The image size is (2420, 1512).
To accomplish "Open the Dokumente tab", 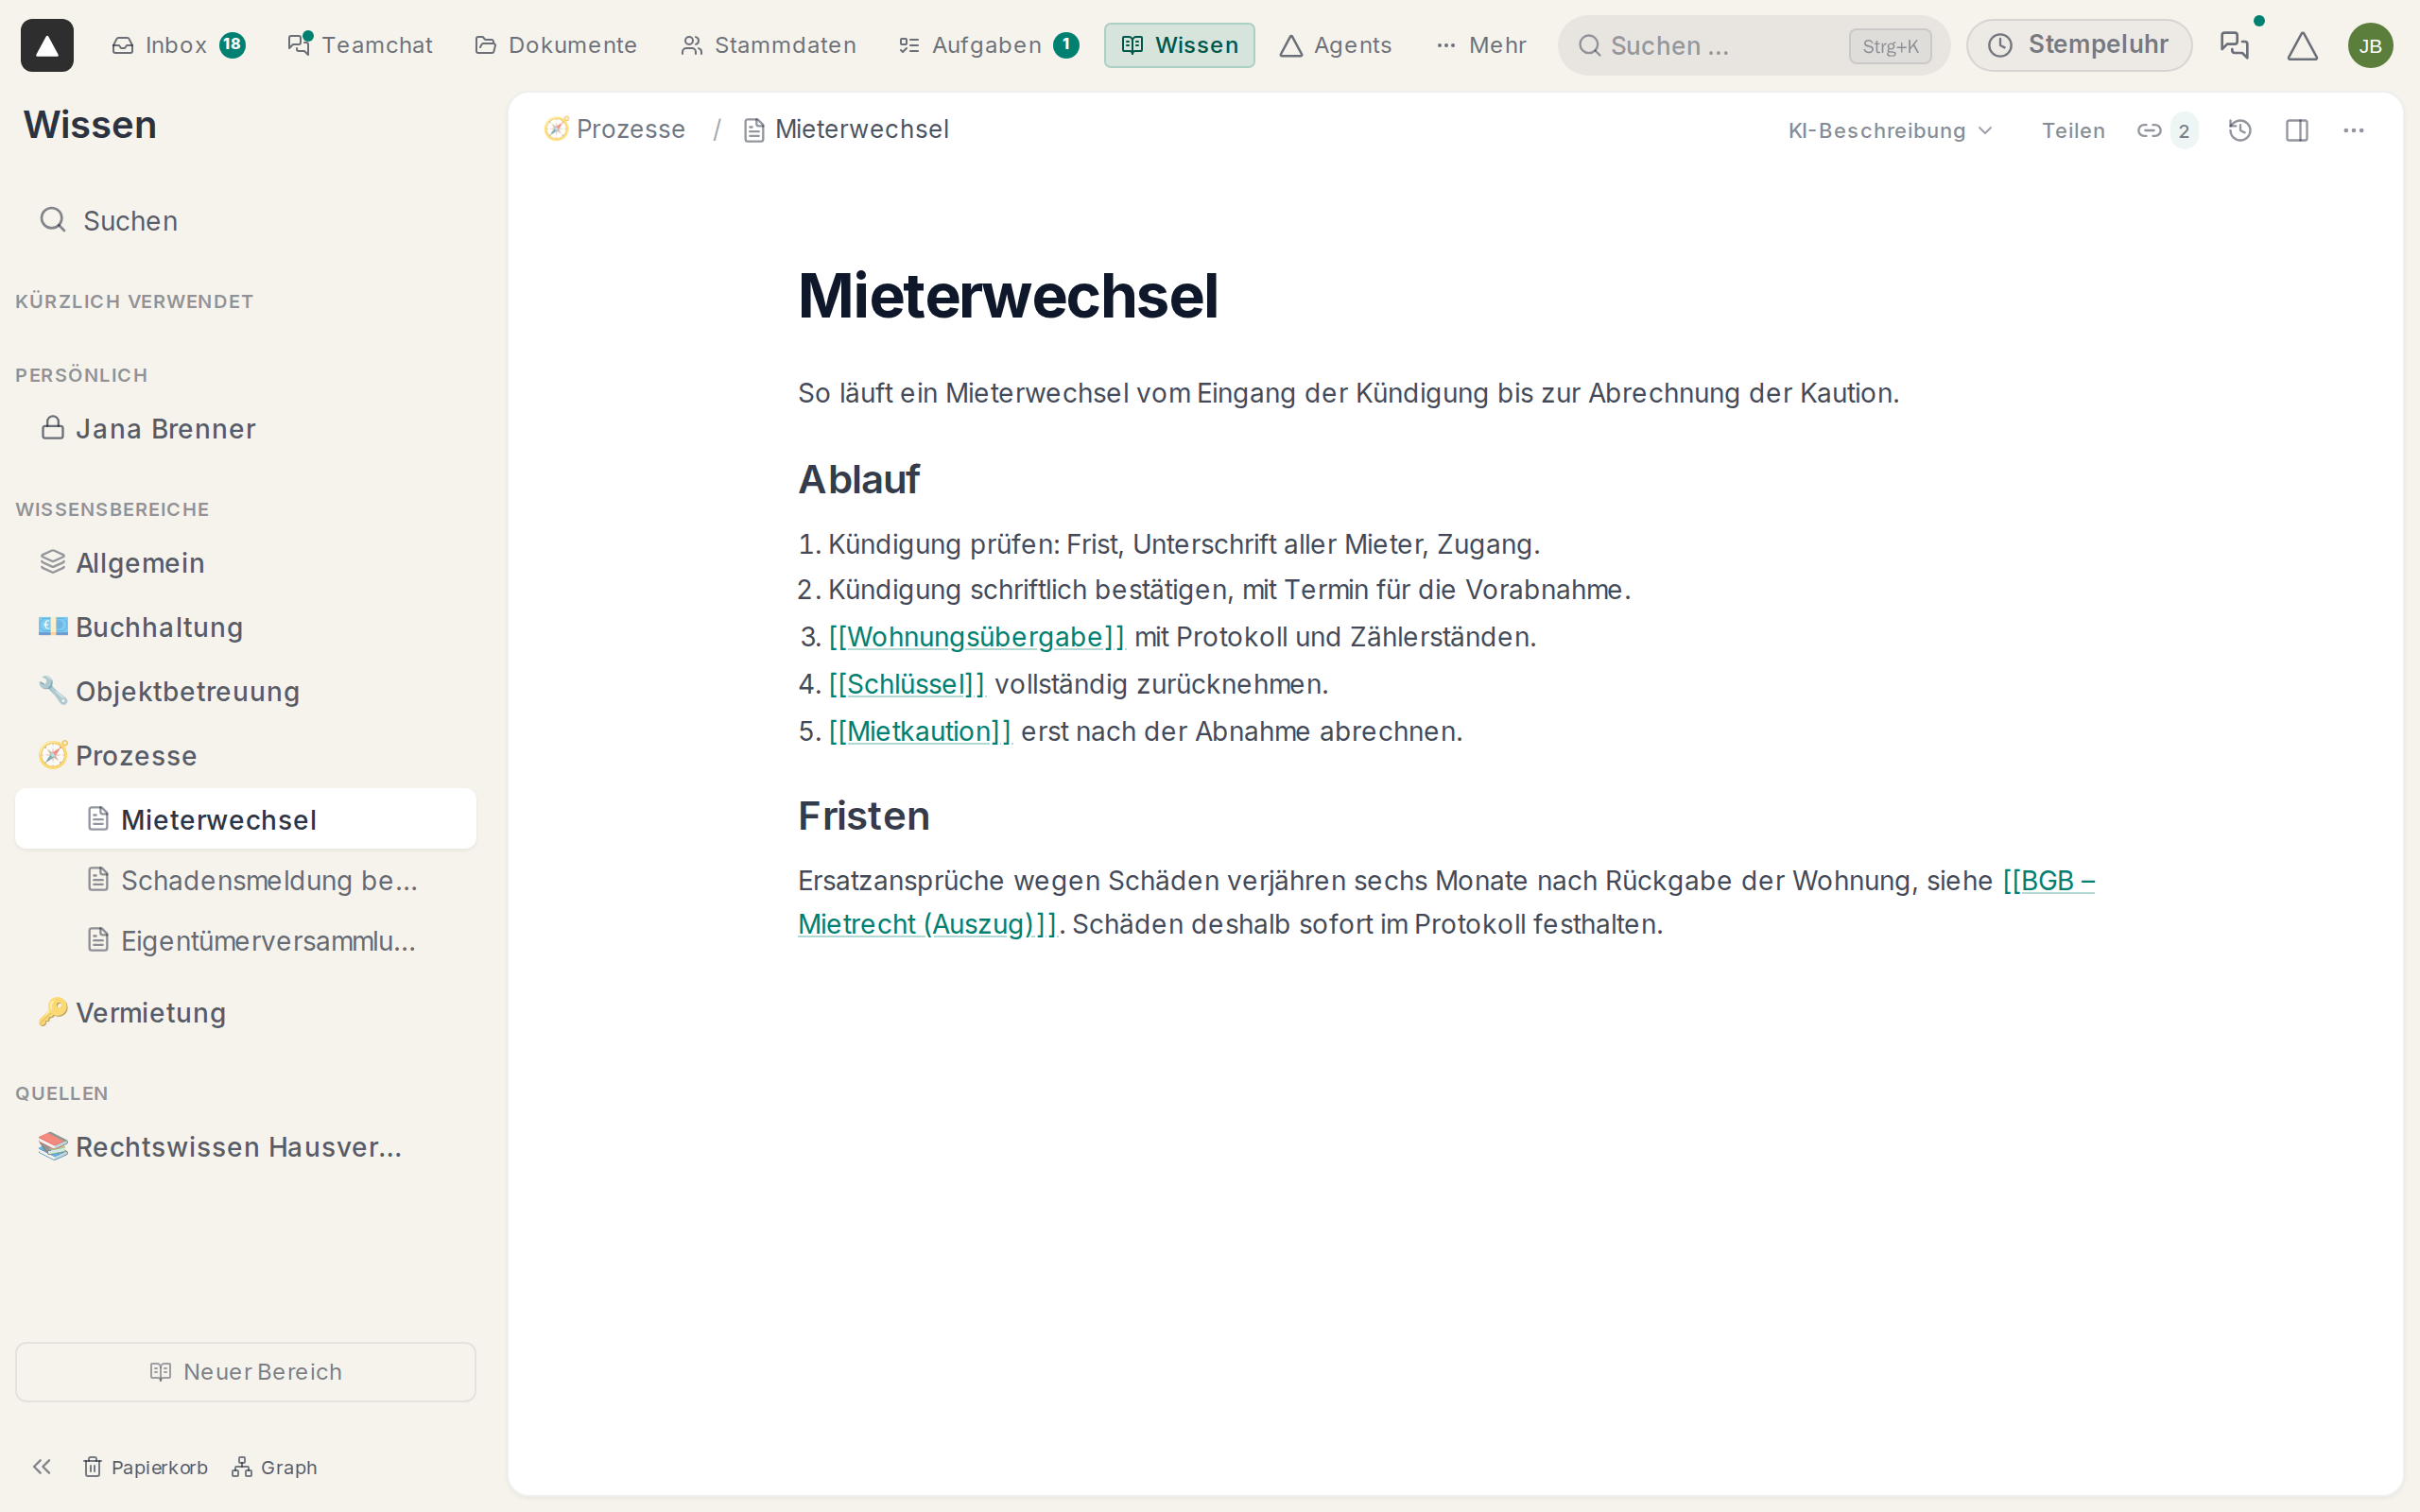I will 556,45.
